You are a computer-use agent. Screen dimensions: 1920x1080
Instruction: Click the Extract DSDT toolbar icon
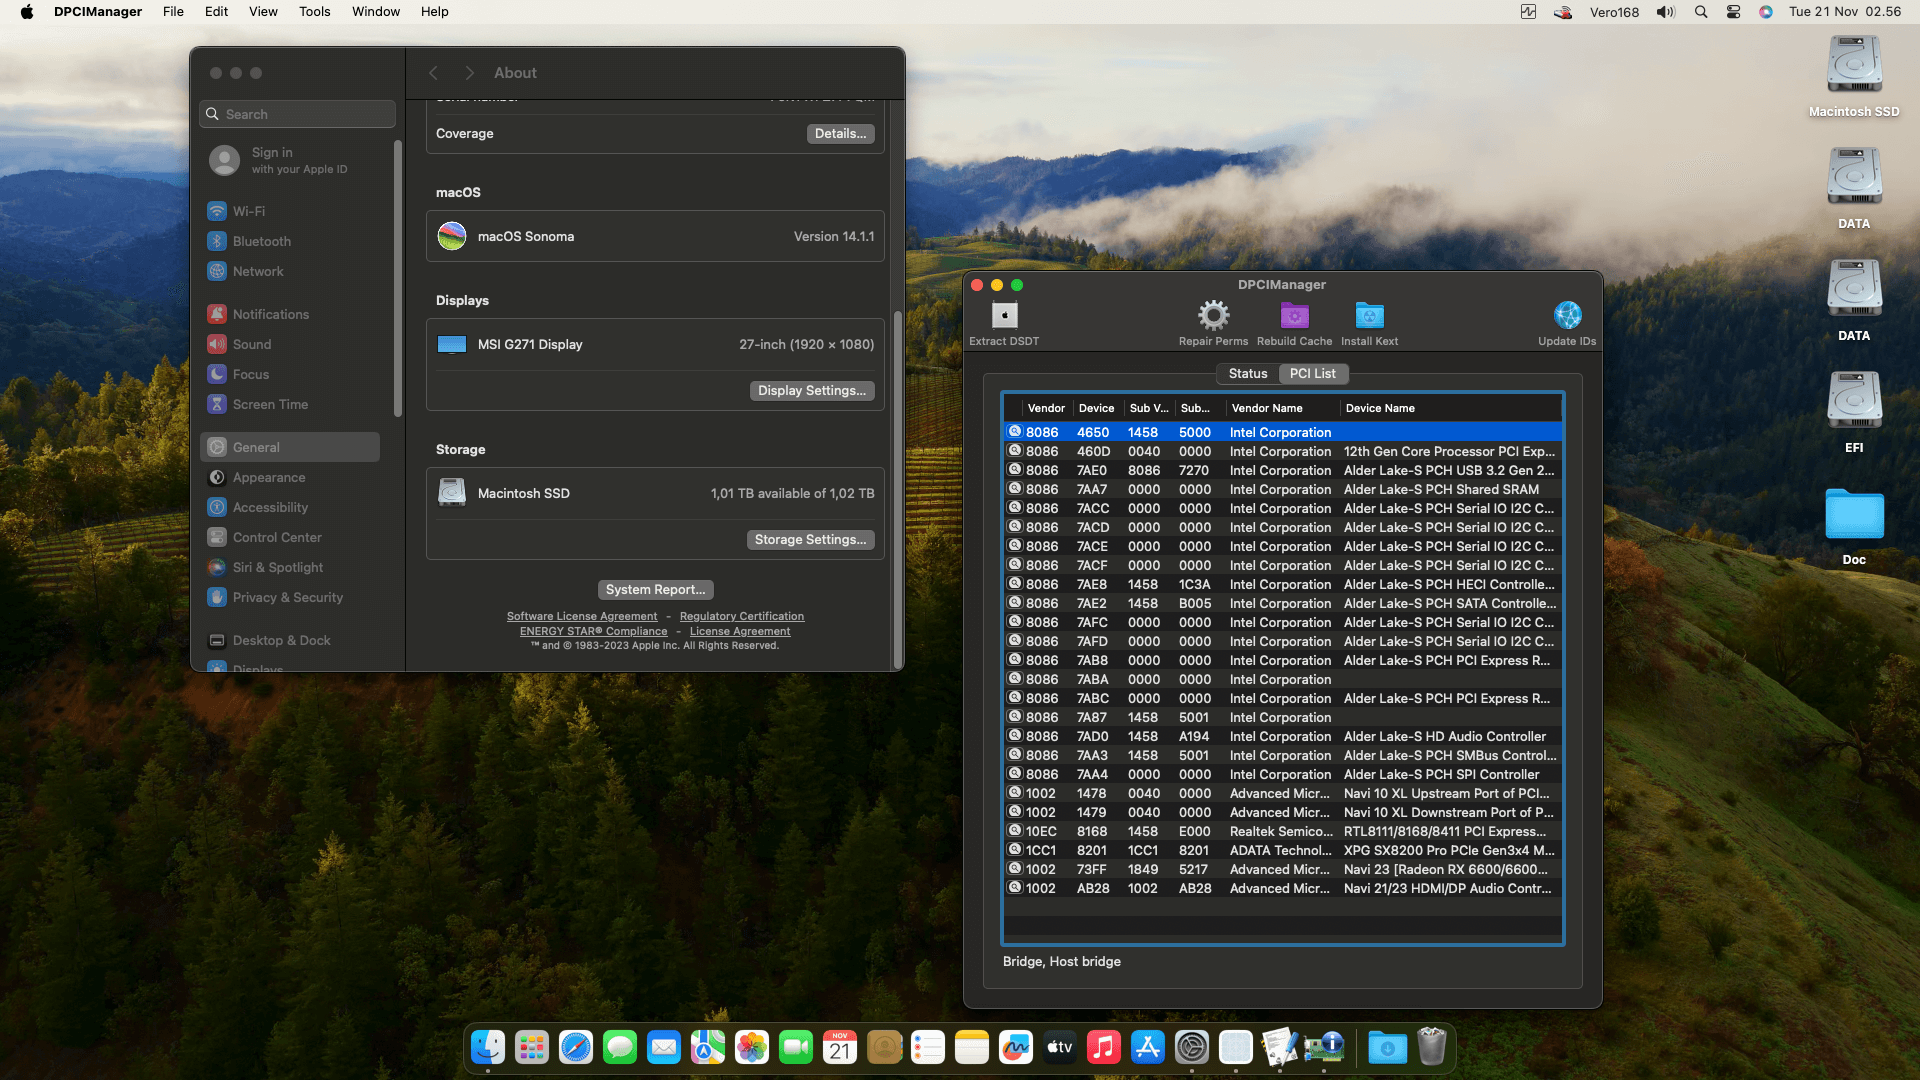click(1004, 316)
